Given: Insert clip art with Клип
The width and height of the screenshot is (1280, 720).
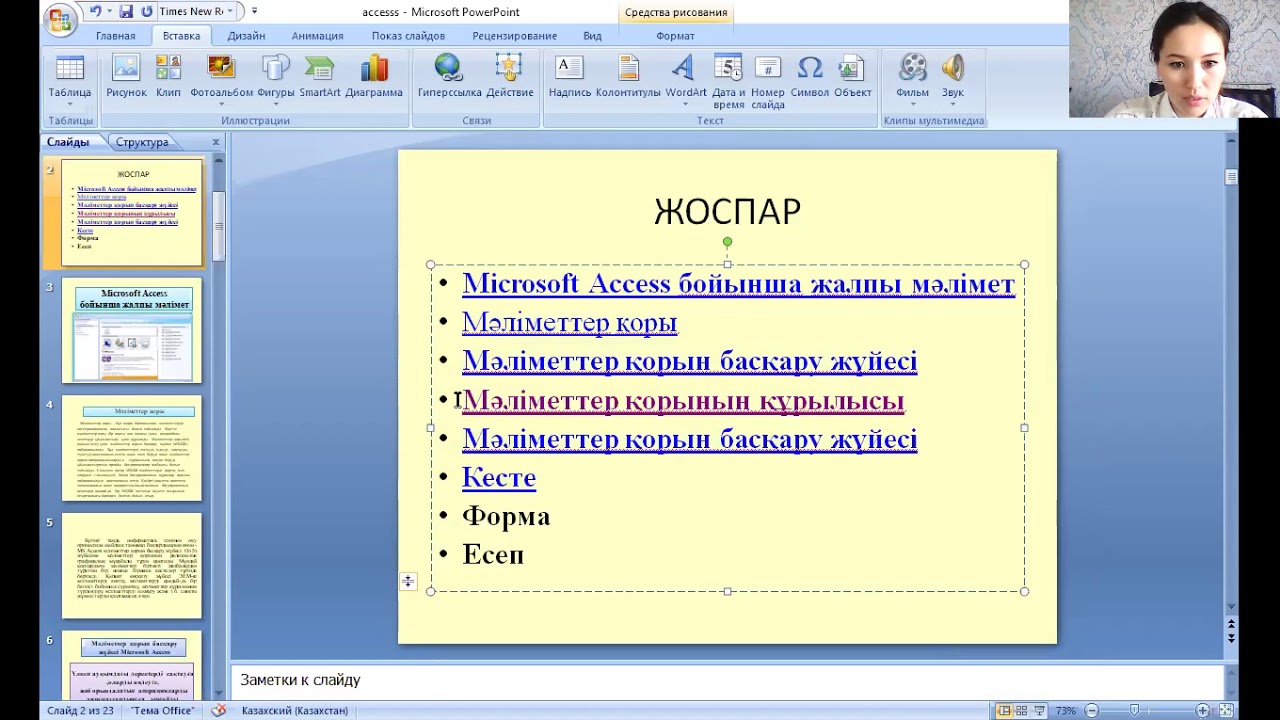Looking at the screenshot, I should click(168, 78).
